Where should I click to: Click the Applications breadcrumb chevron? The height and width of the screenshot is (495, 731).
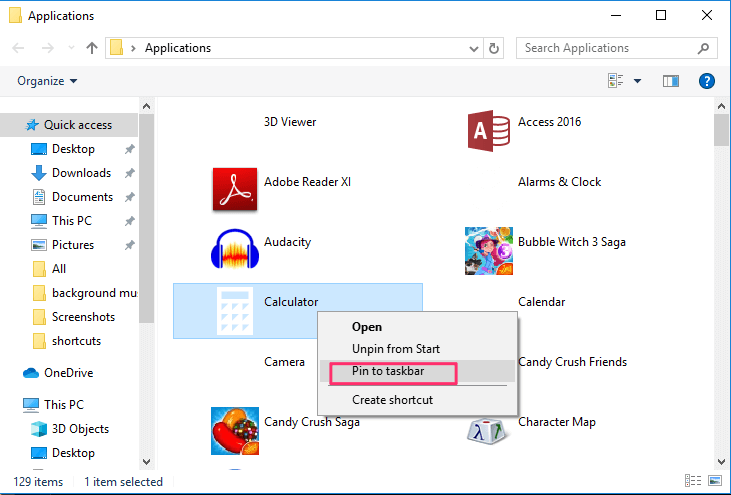133,48
